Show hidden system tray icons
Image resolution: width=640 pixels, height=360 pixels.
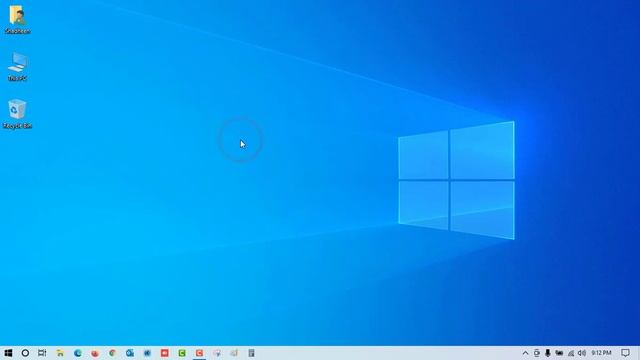525,353
